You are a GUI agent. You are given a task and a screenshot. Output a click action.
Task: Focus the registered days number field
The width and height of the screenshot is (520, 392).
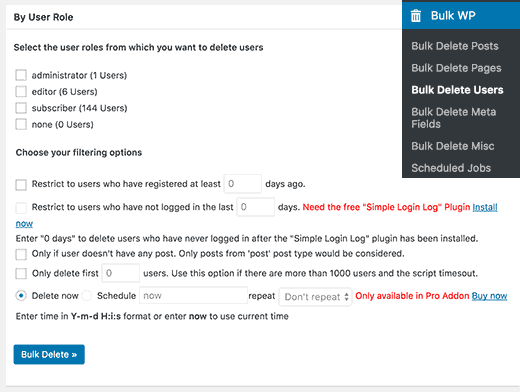(x=243, y=184)
